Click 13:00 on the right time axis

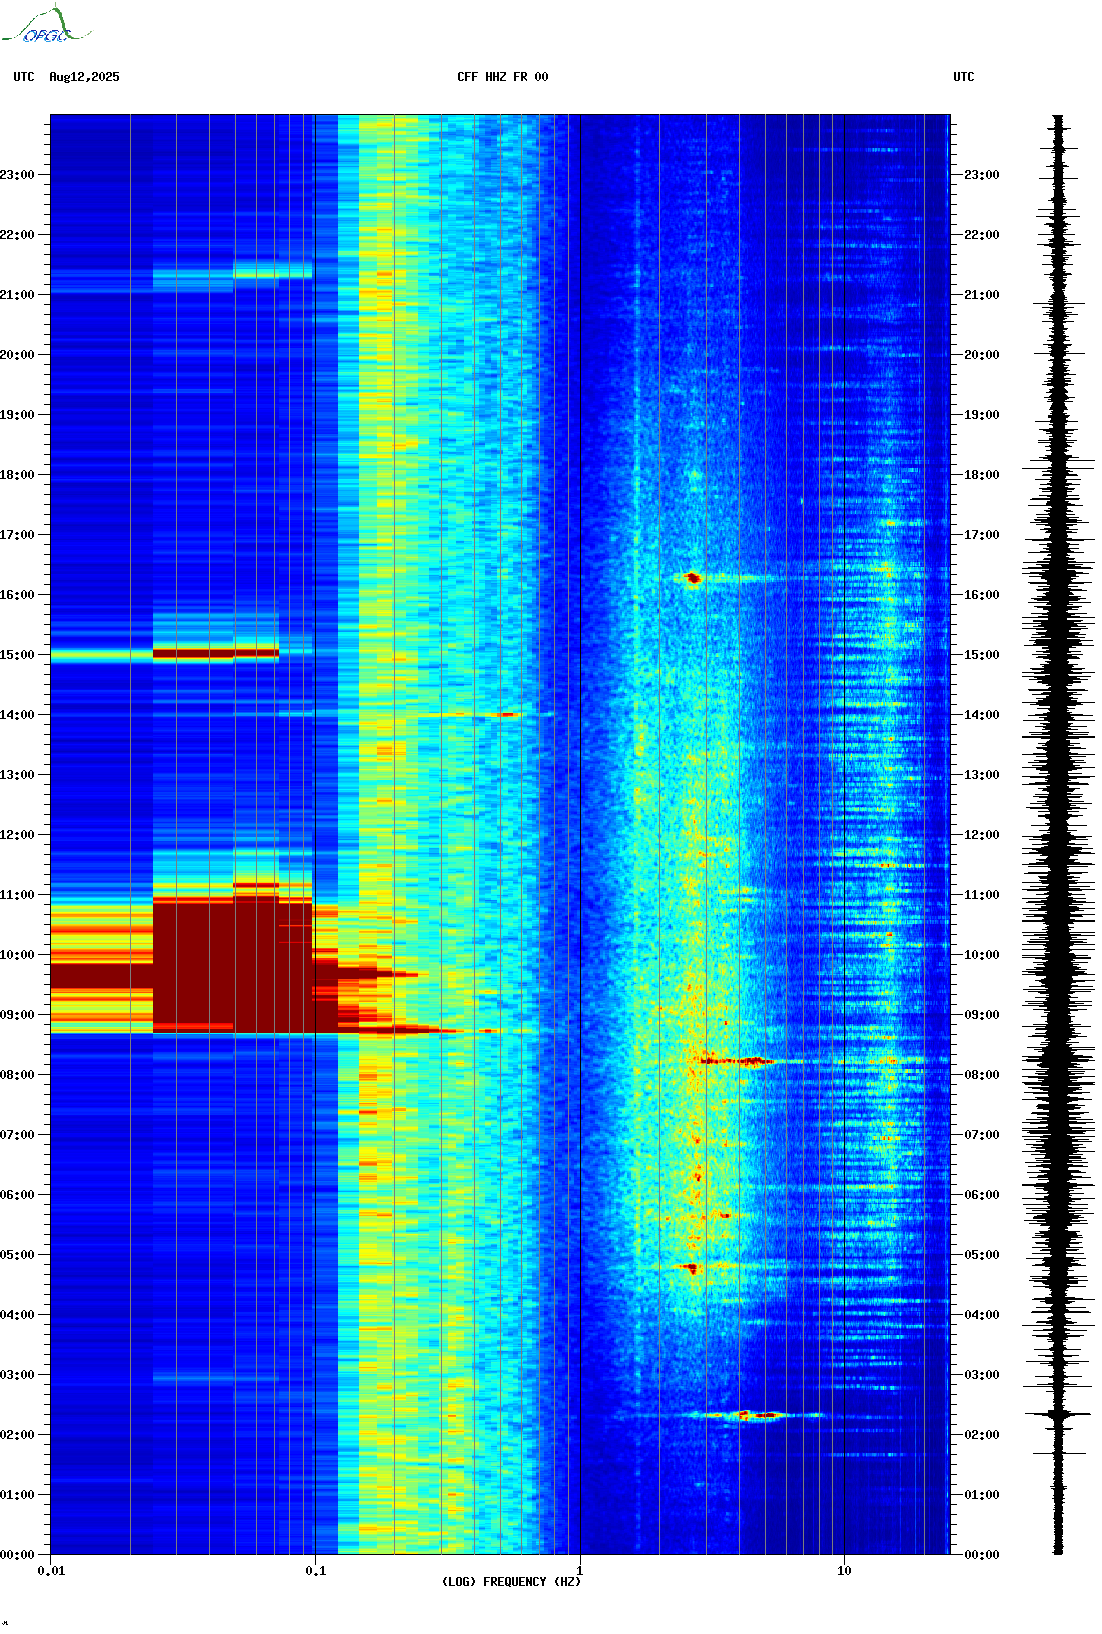(982, 775)
